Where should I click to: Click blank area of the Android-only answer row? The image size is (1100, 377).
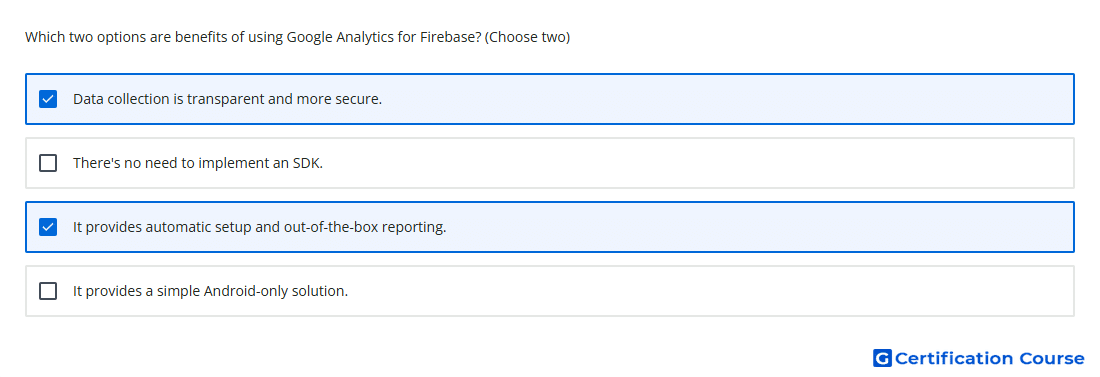709,291
